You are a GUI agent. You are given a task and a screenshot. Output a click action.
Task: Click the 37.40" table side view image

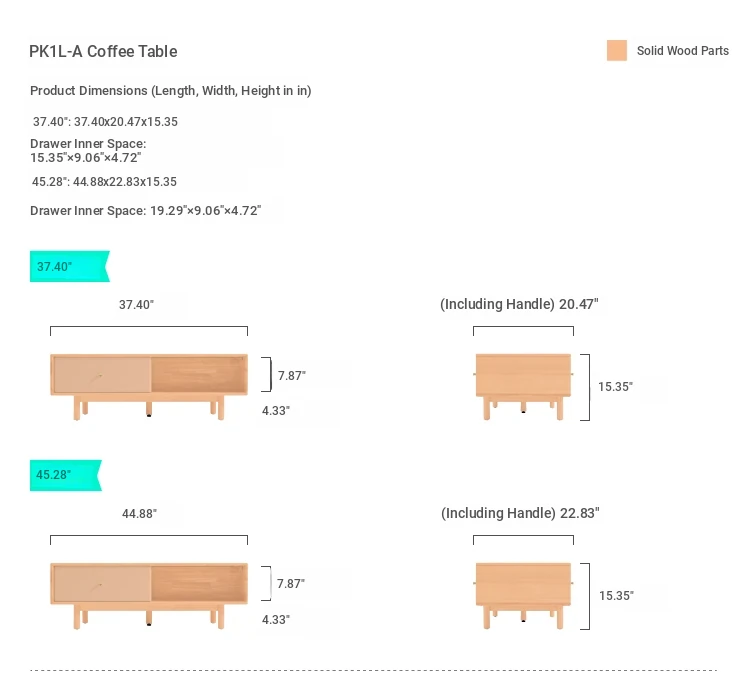523,387
